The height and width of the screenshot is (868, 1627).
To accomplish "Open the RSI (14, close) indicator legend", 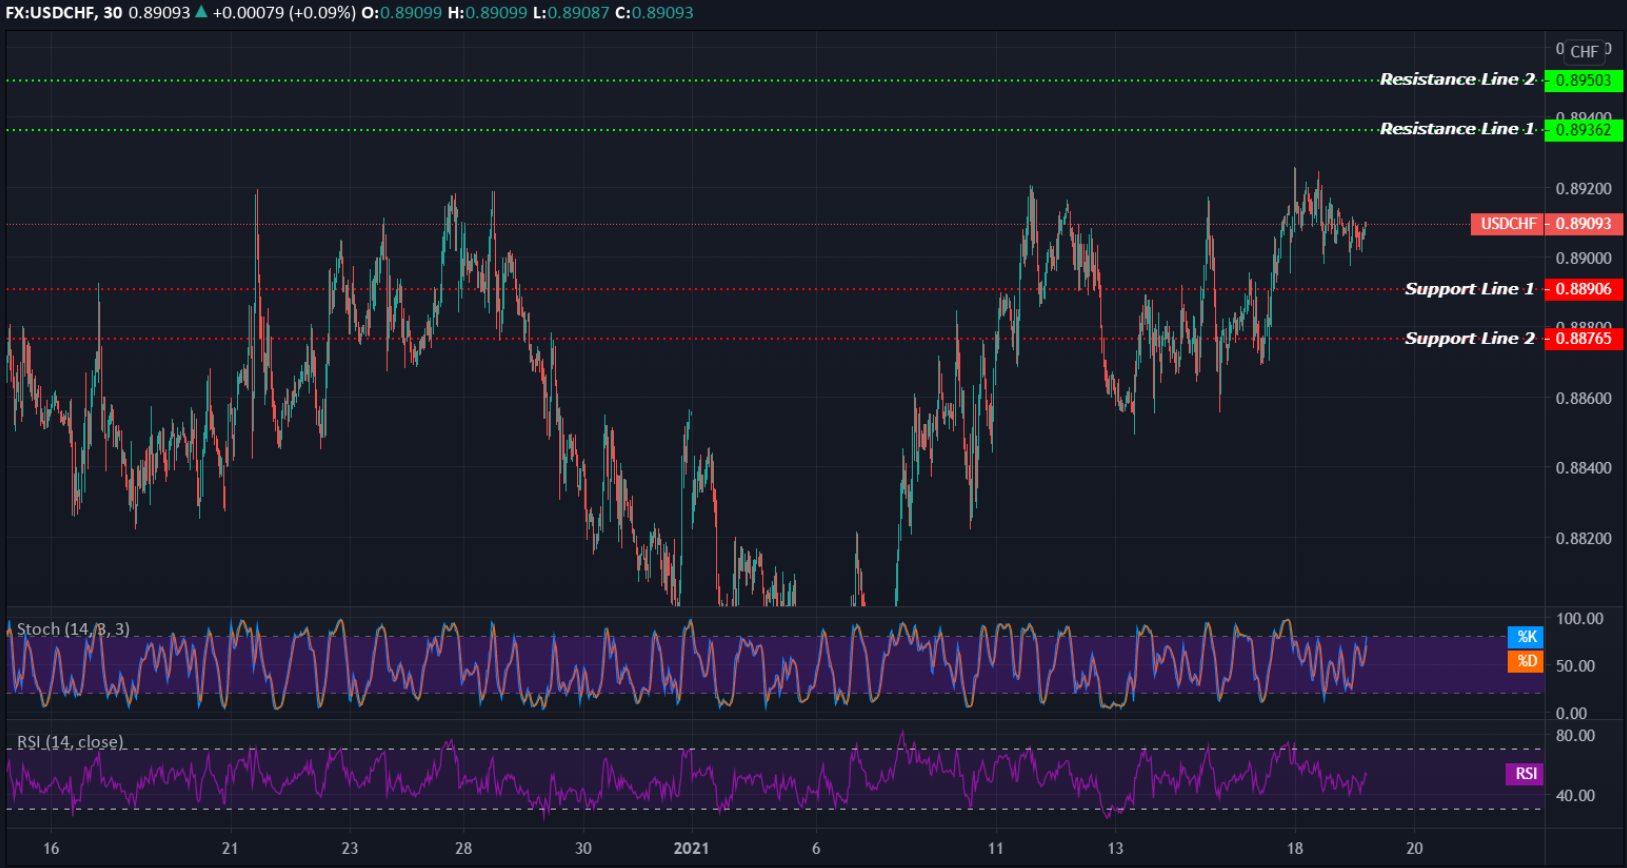I will coord(70,742).
